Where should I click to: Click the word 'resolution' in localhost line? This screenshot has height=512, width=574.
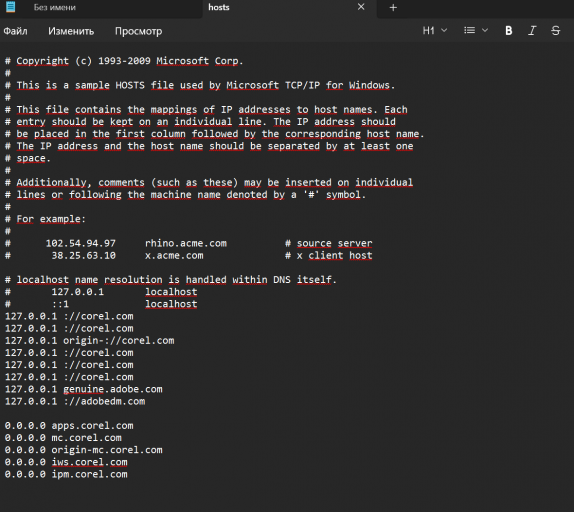[x=133, y=280]
